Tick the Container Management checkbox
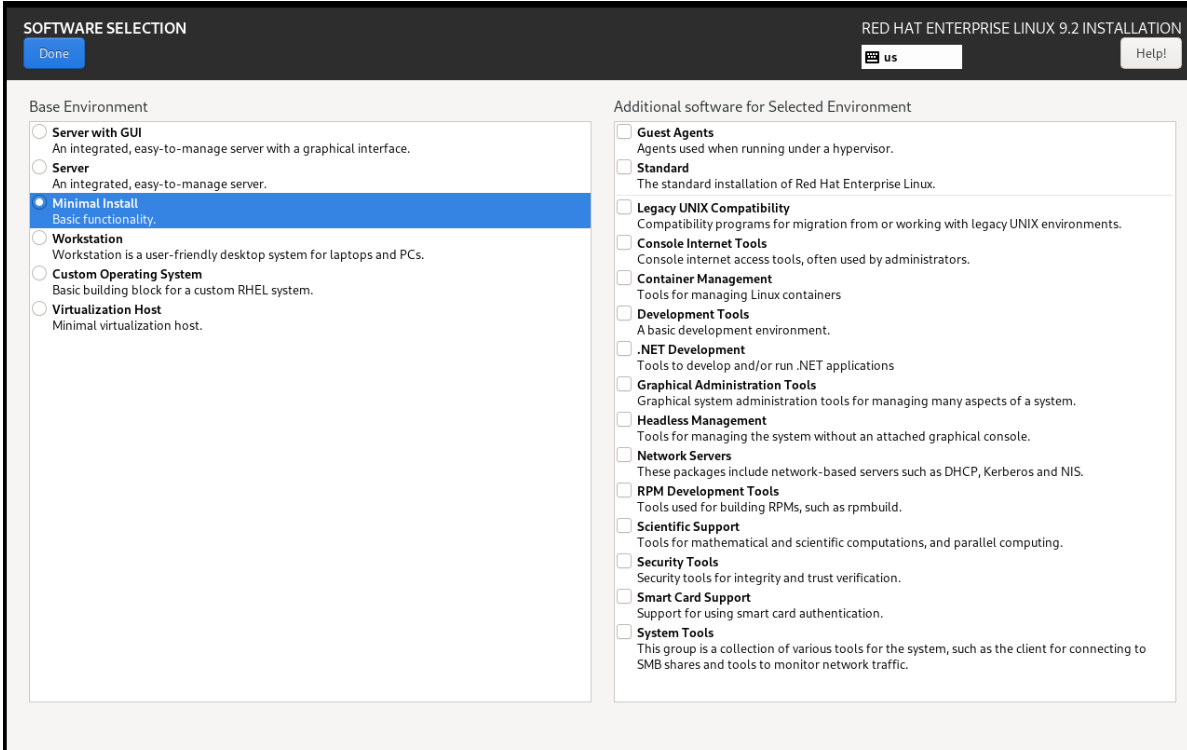 pos(624,278)
